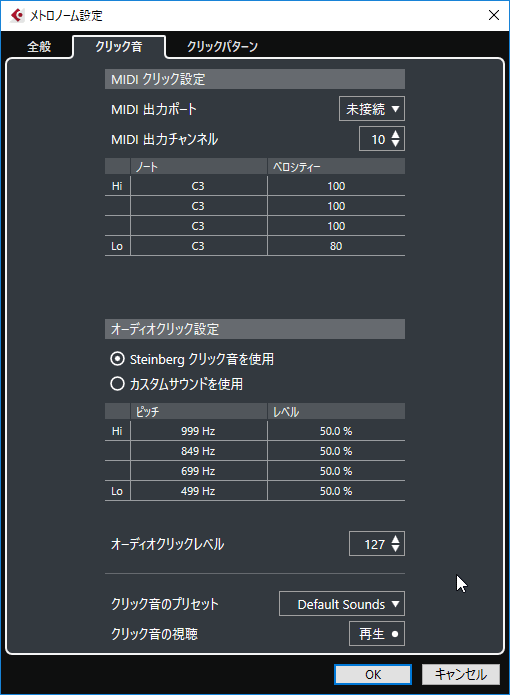Select Hi pitch 999 Hz cell
510x695 pixels.
click(199, 431)
